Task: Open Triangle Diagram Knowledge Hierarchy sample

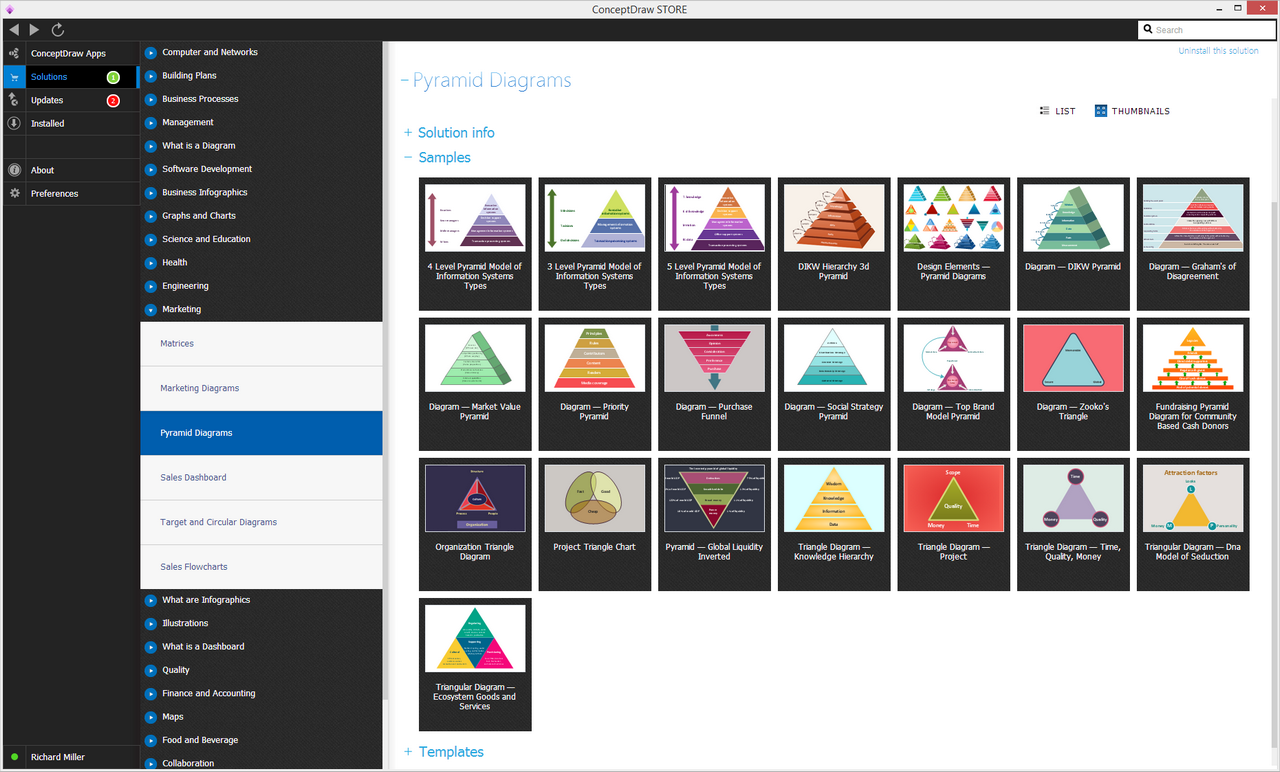Action: [x=834, y=524]
